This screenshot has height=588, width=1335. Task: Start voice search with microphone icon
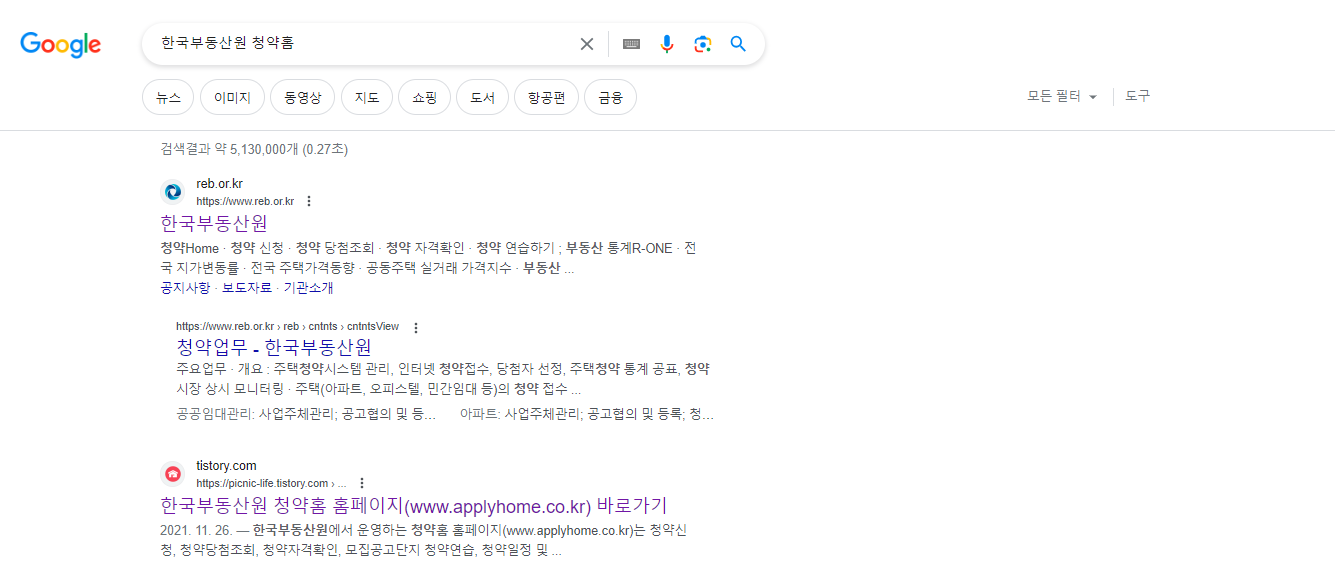(667, 44)
